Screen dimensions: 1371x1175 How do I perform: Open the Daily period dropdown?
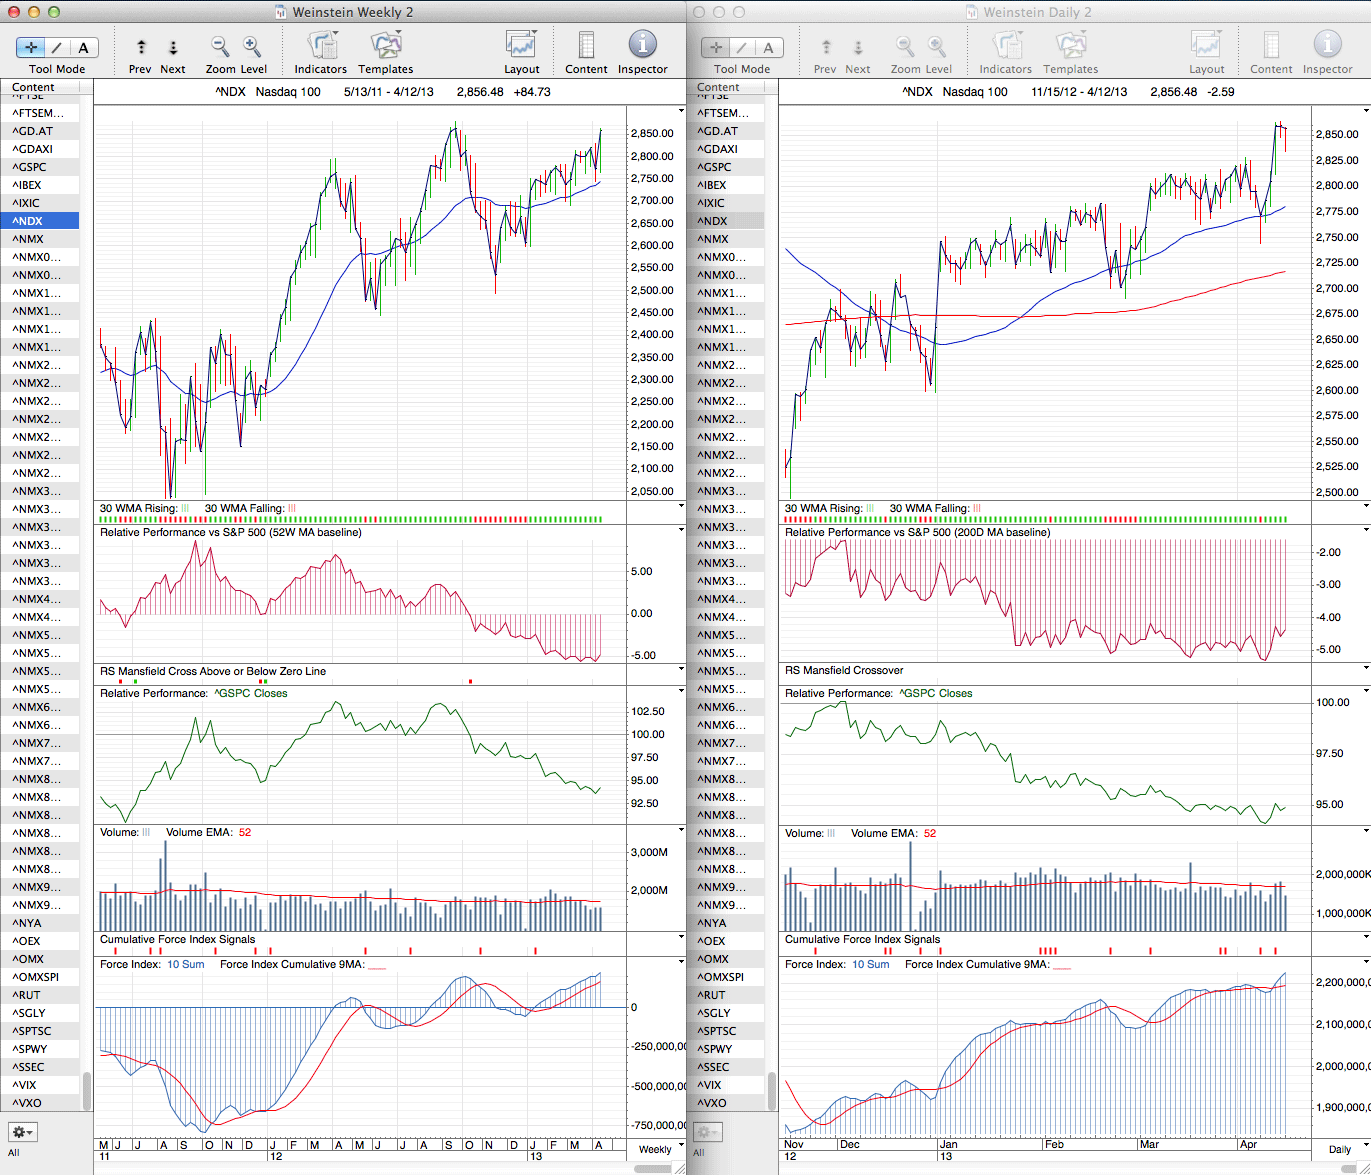(x=1344, y=1149)
